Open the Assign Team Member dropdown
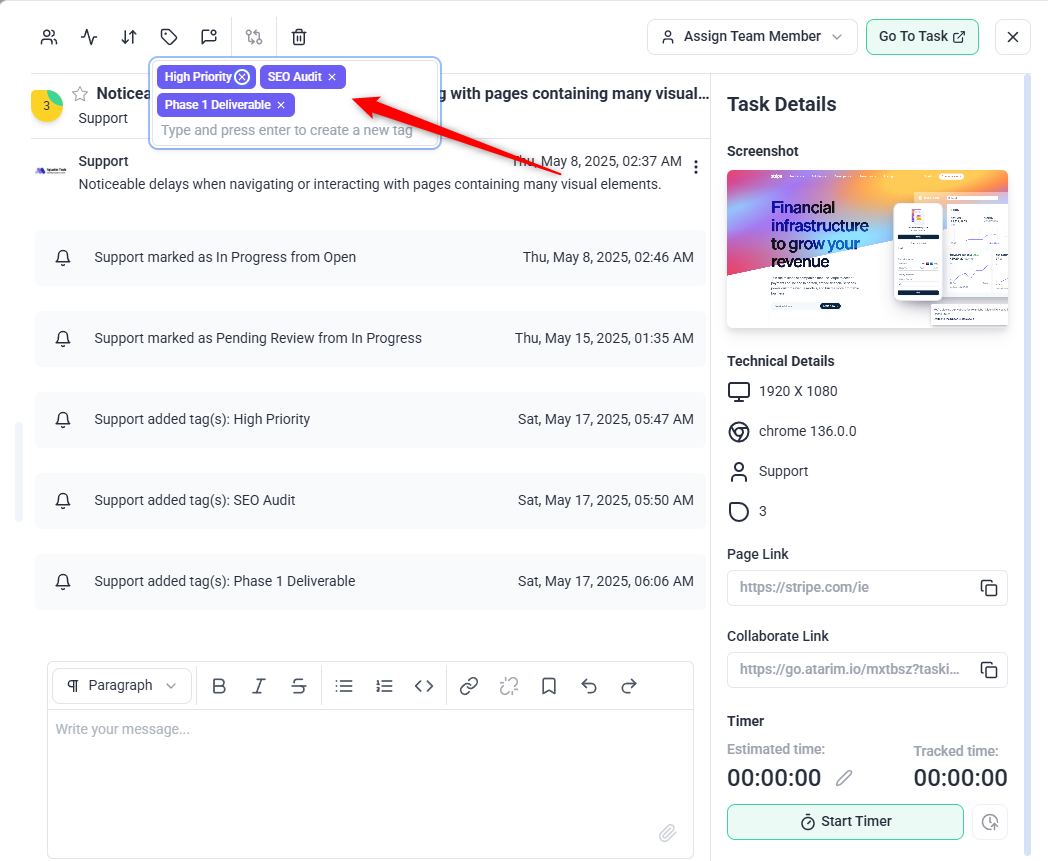This screenshot has height=861, width=1048. coord(752,37)
